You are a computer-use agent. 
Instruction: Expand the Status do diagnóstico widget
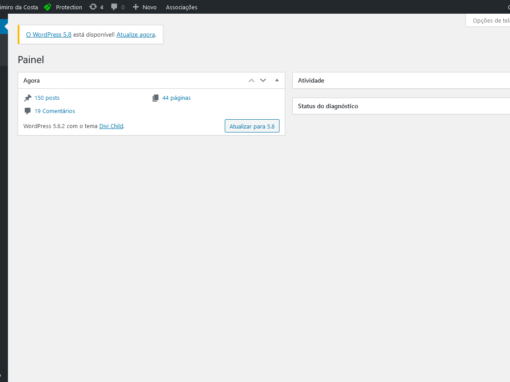coord(401,106)
